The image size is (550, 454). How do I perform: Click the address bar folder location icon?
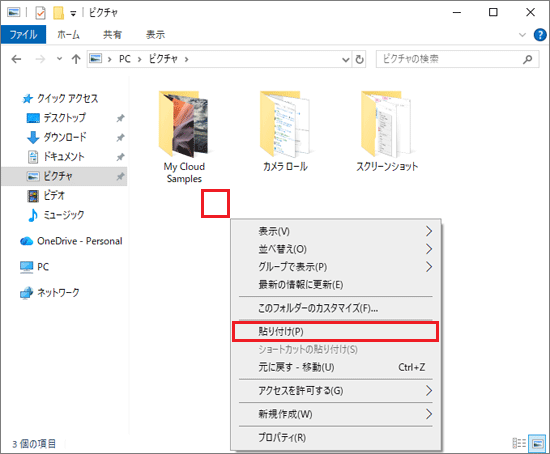pos(95,59)
